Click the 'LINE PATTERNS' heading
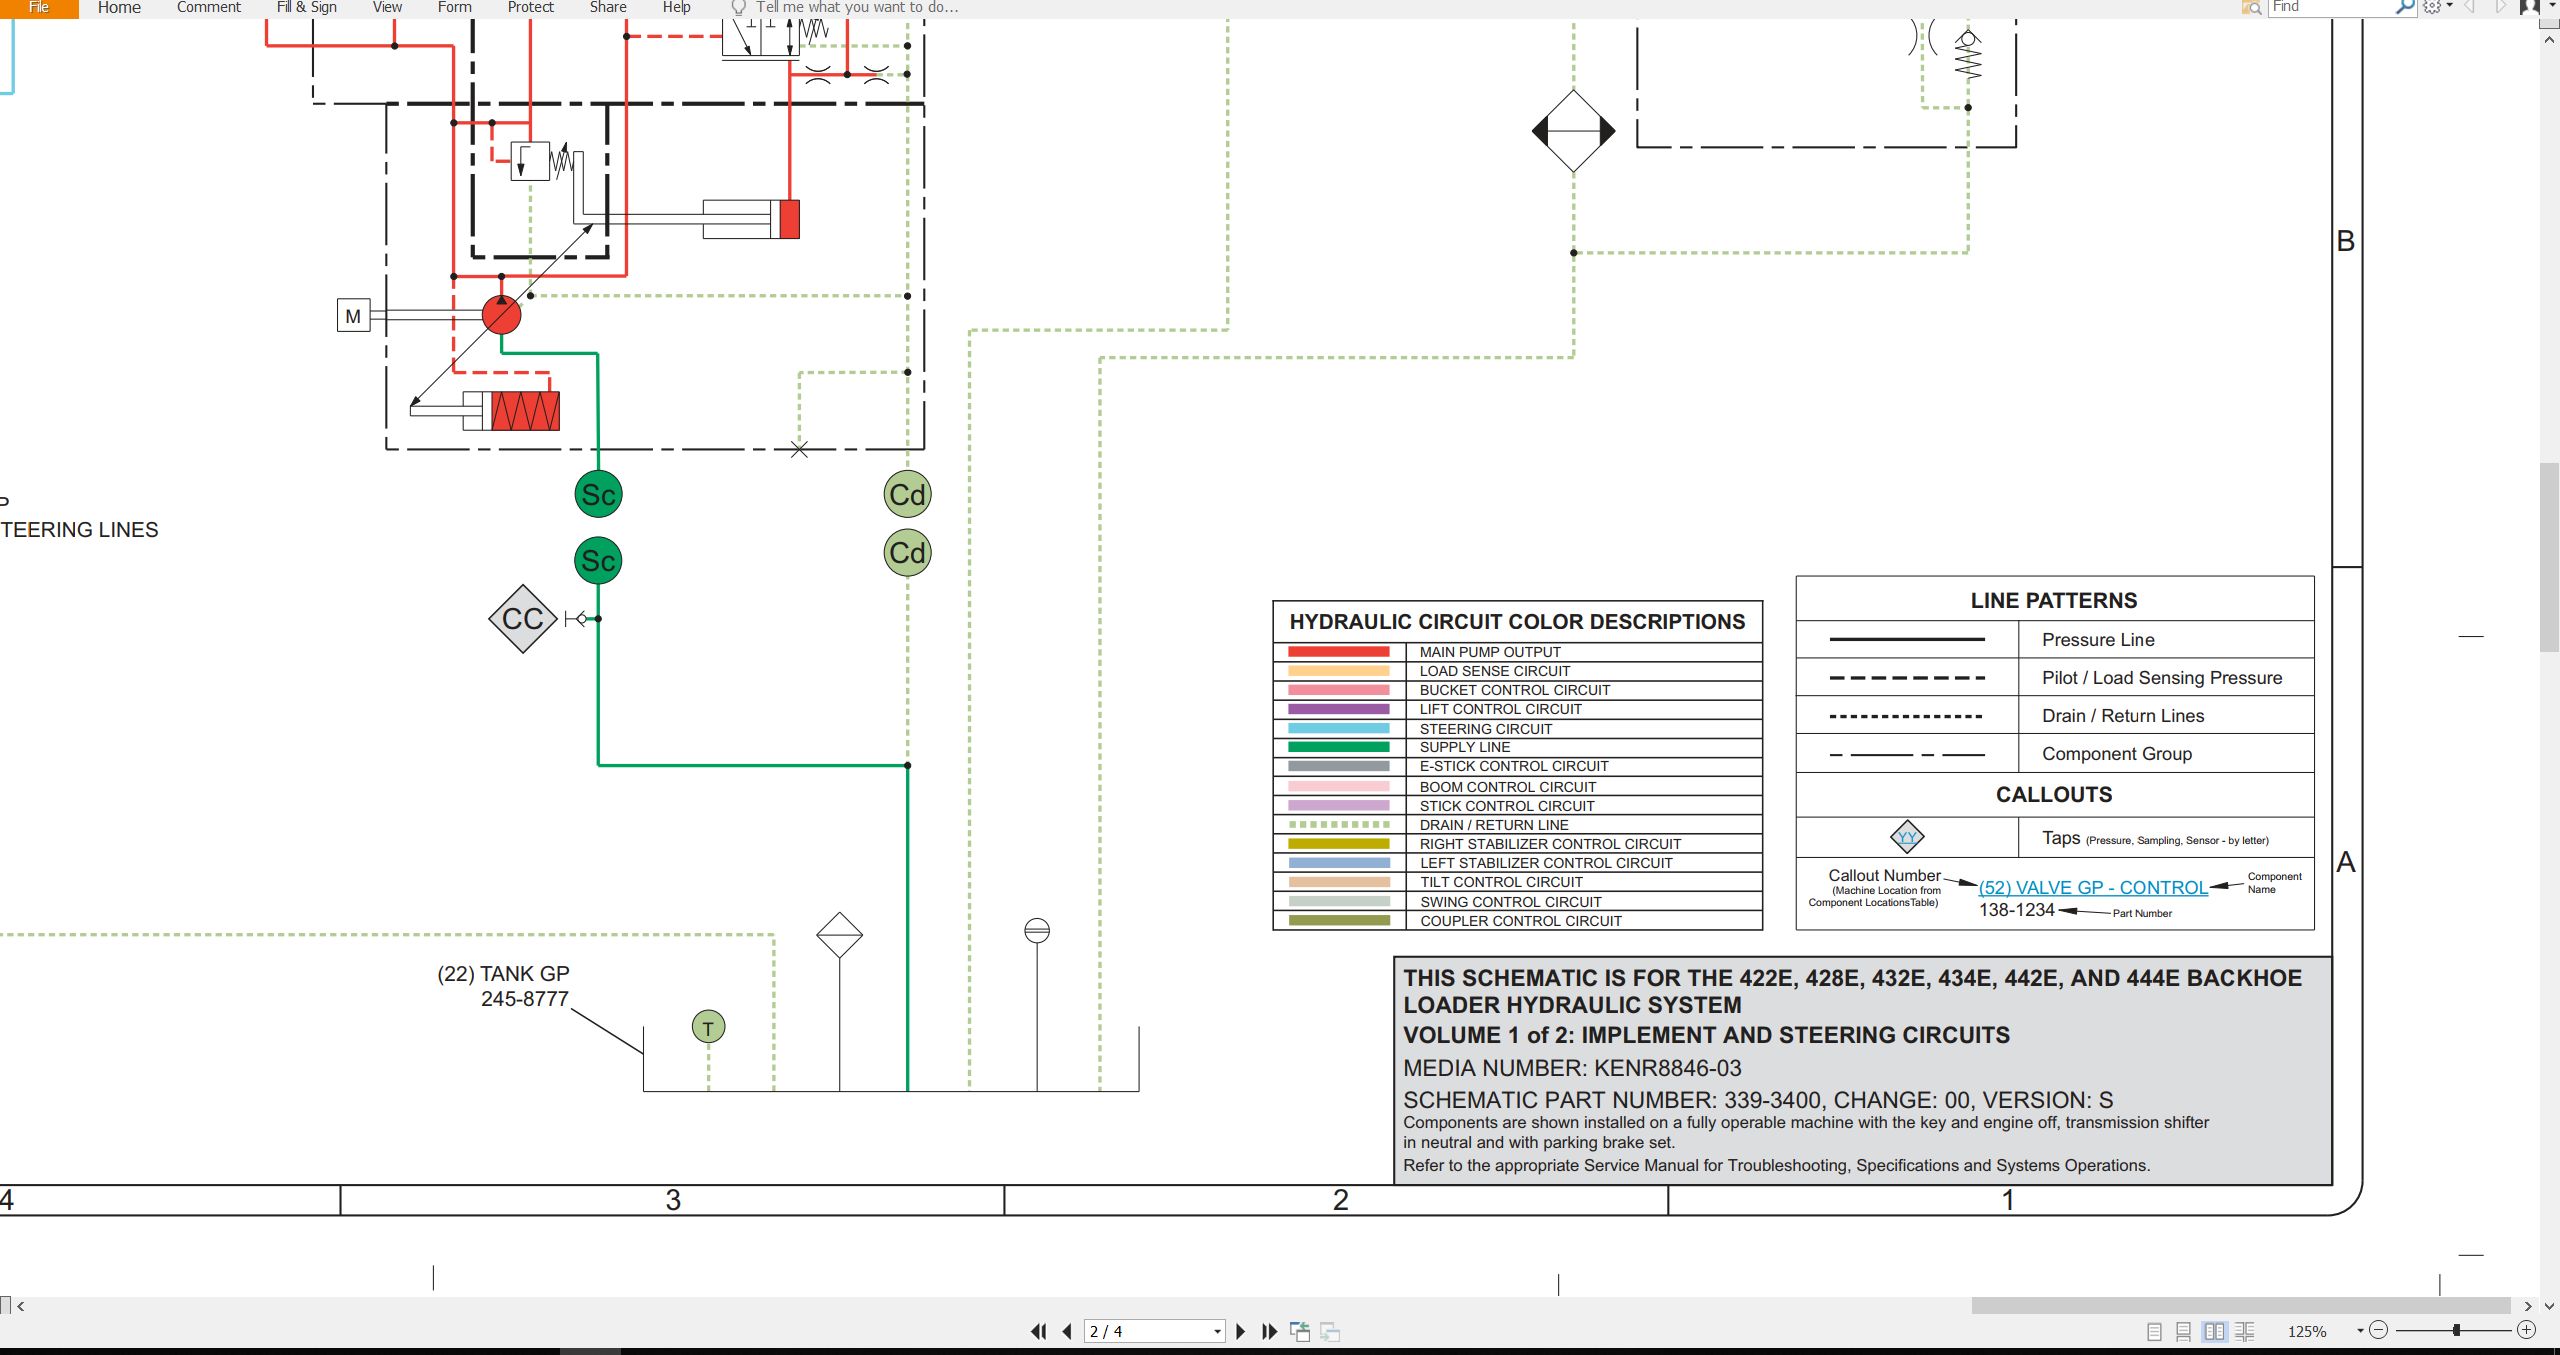Viewport: 2560px width, 1355px height. click(2054, 600)
